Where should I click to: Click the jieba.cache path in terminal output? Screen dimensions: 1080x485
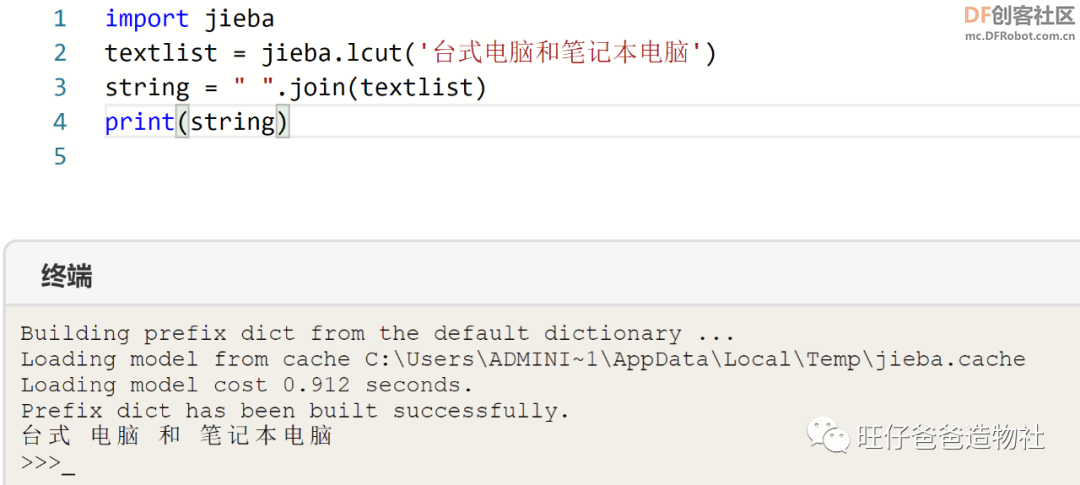click(x=695, y=359)
